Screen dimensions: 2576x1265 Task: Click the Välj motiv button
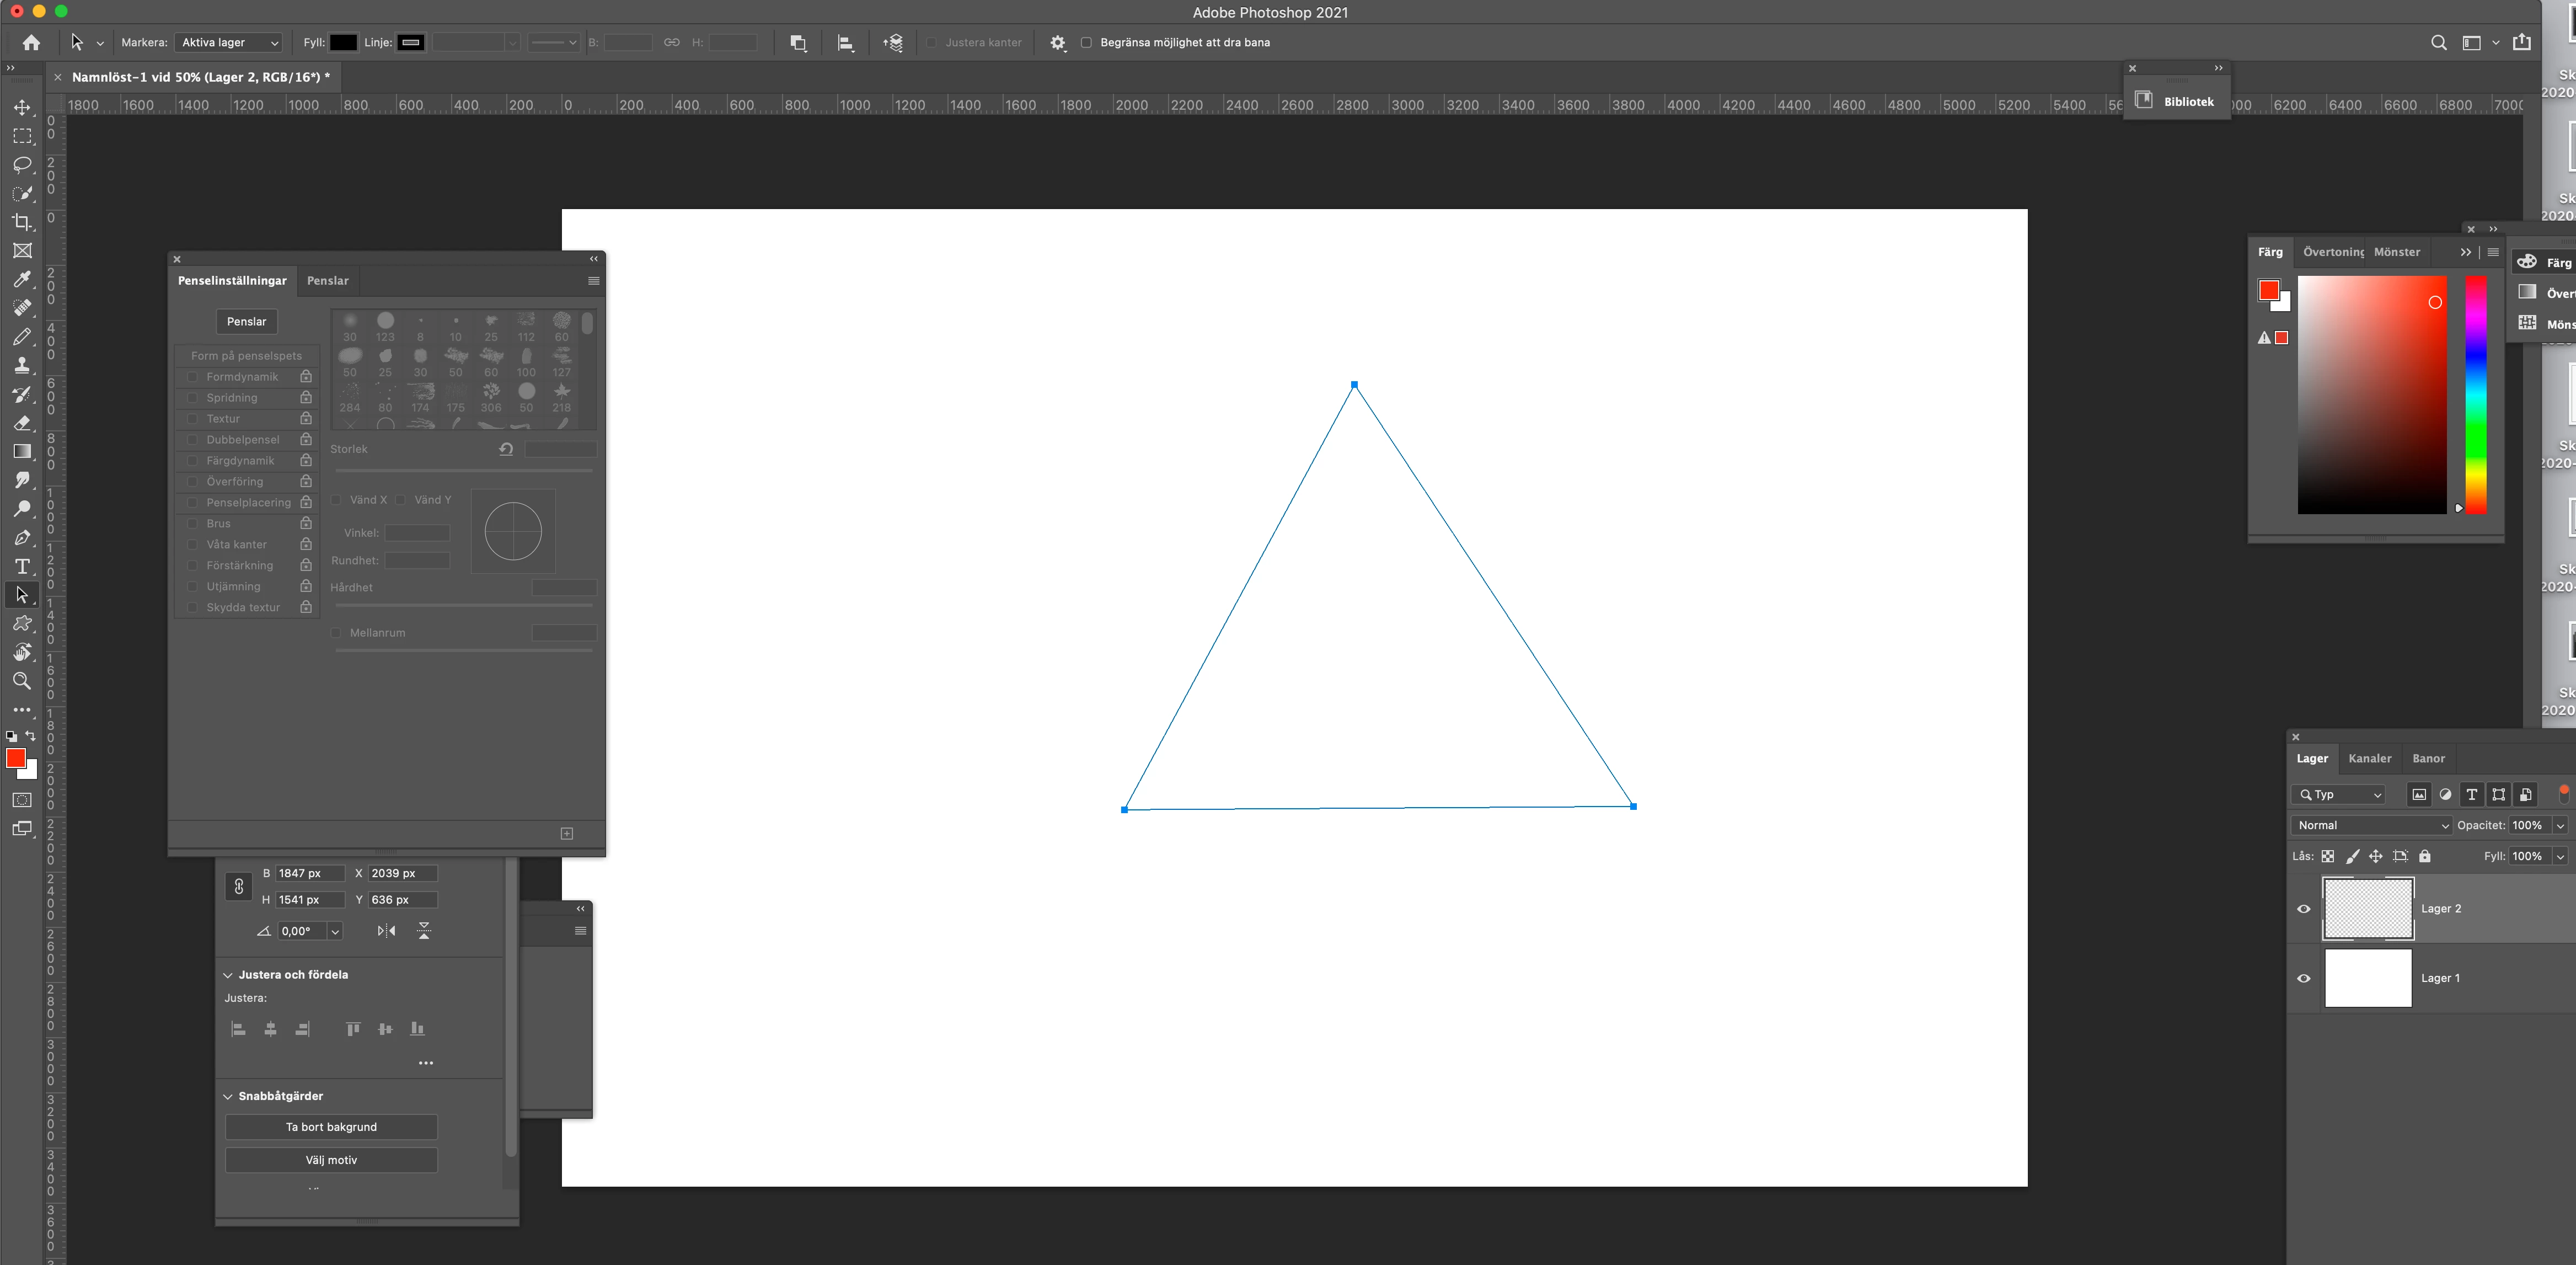331,1160
